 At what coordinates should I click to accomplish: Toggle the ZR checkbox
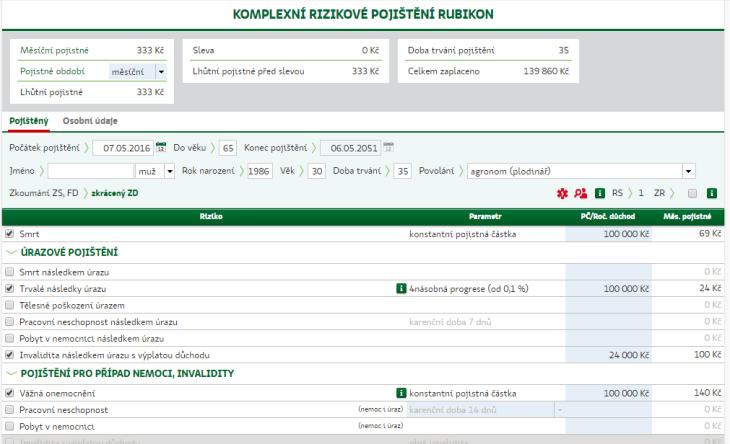click(692, 193)
